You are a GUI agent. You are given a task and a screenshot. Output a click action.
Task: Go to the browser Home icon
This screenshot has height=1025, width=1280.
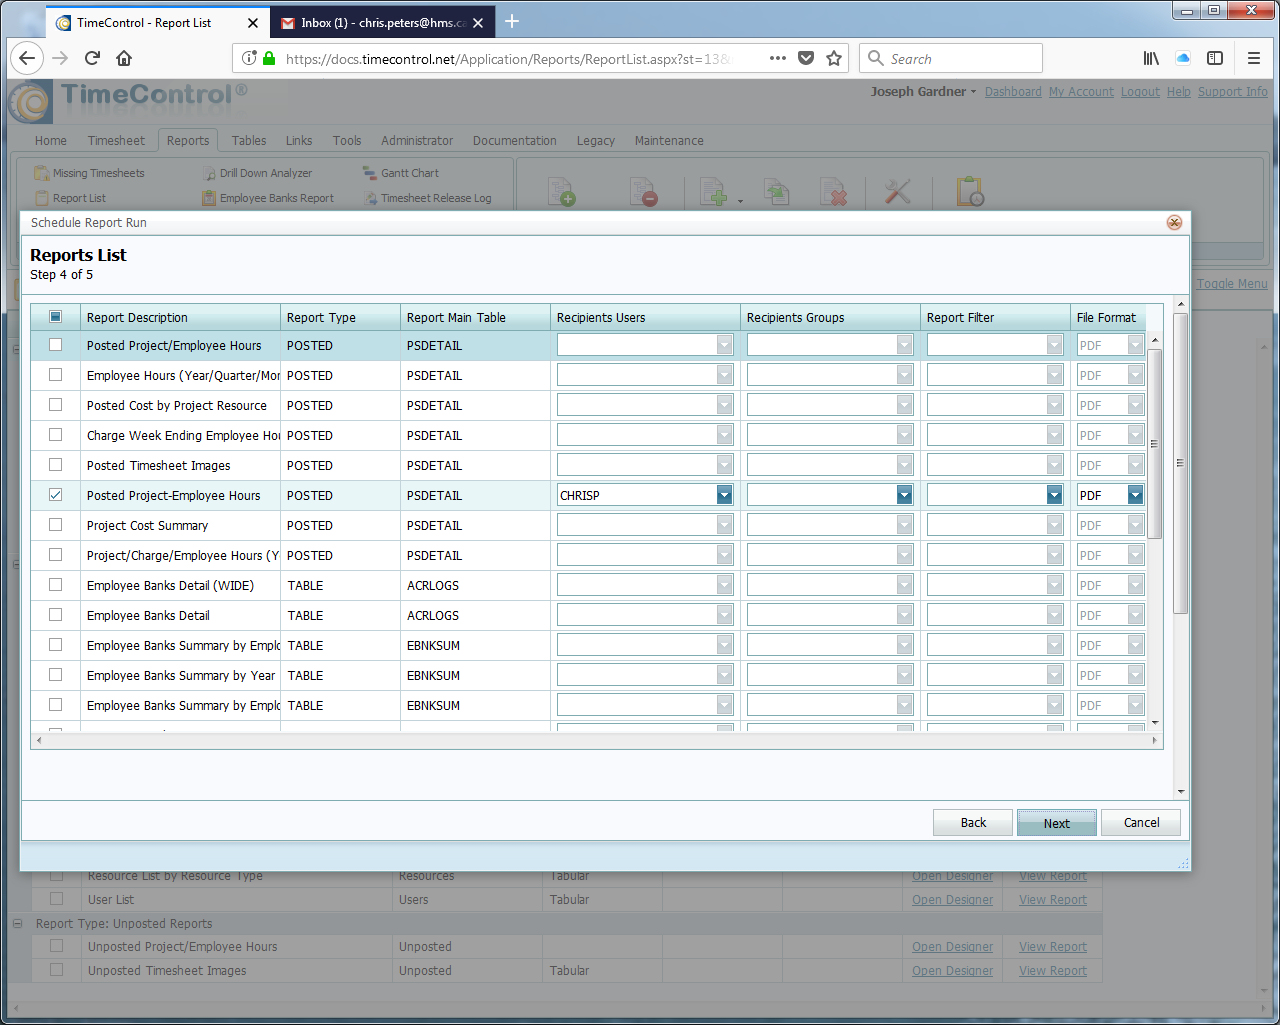124,58
